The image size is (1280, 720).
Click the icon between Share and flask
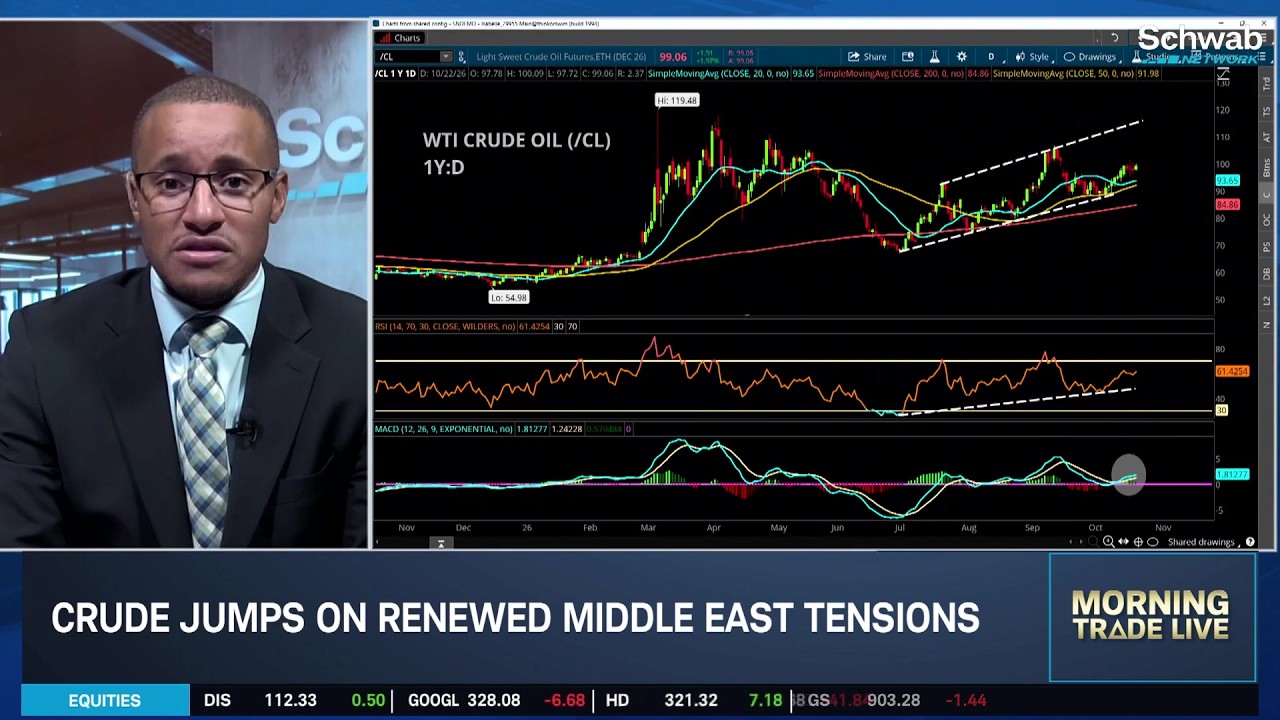(908, 57)
